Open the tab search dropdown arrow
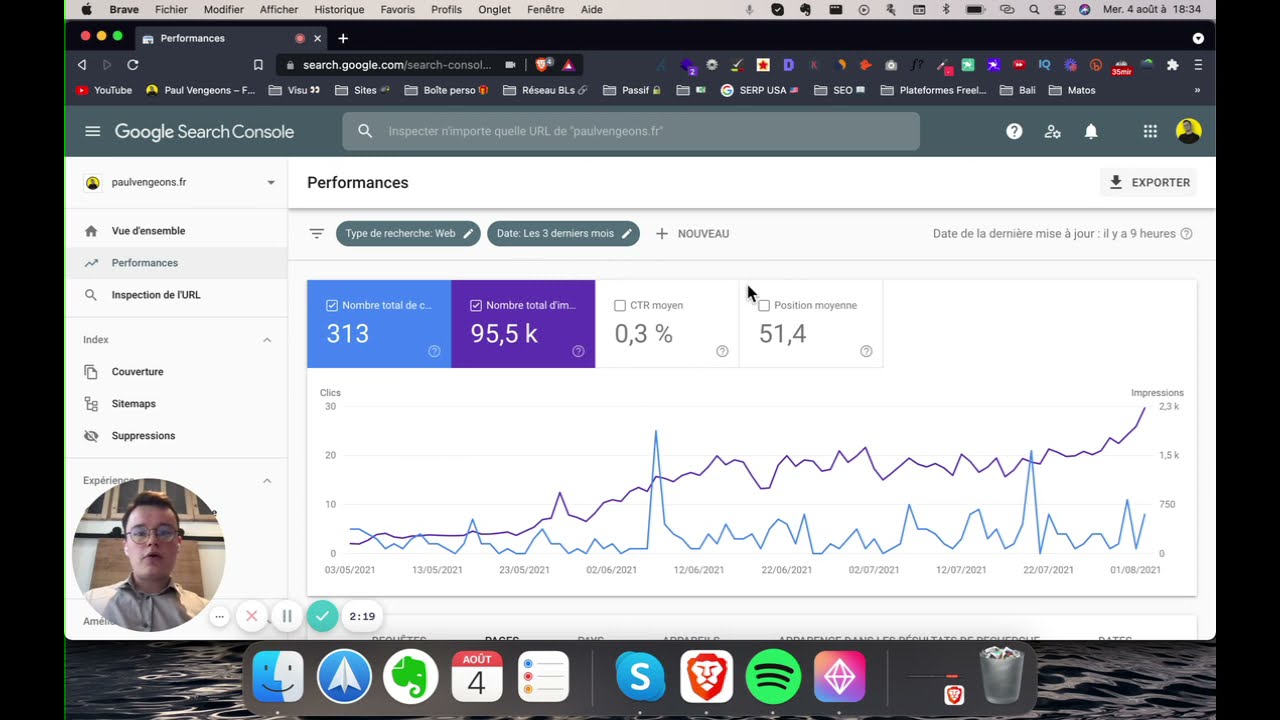 (x=1198, y=38)
